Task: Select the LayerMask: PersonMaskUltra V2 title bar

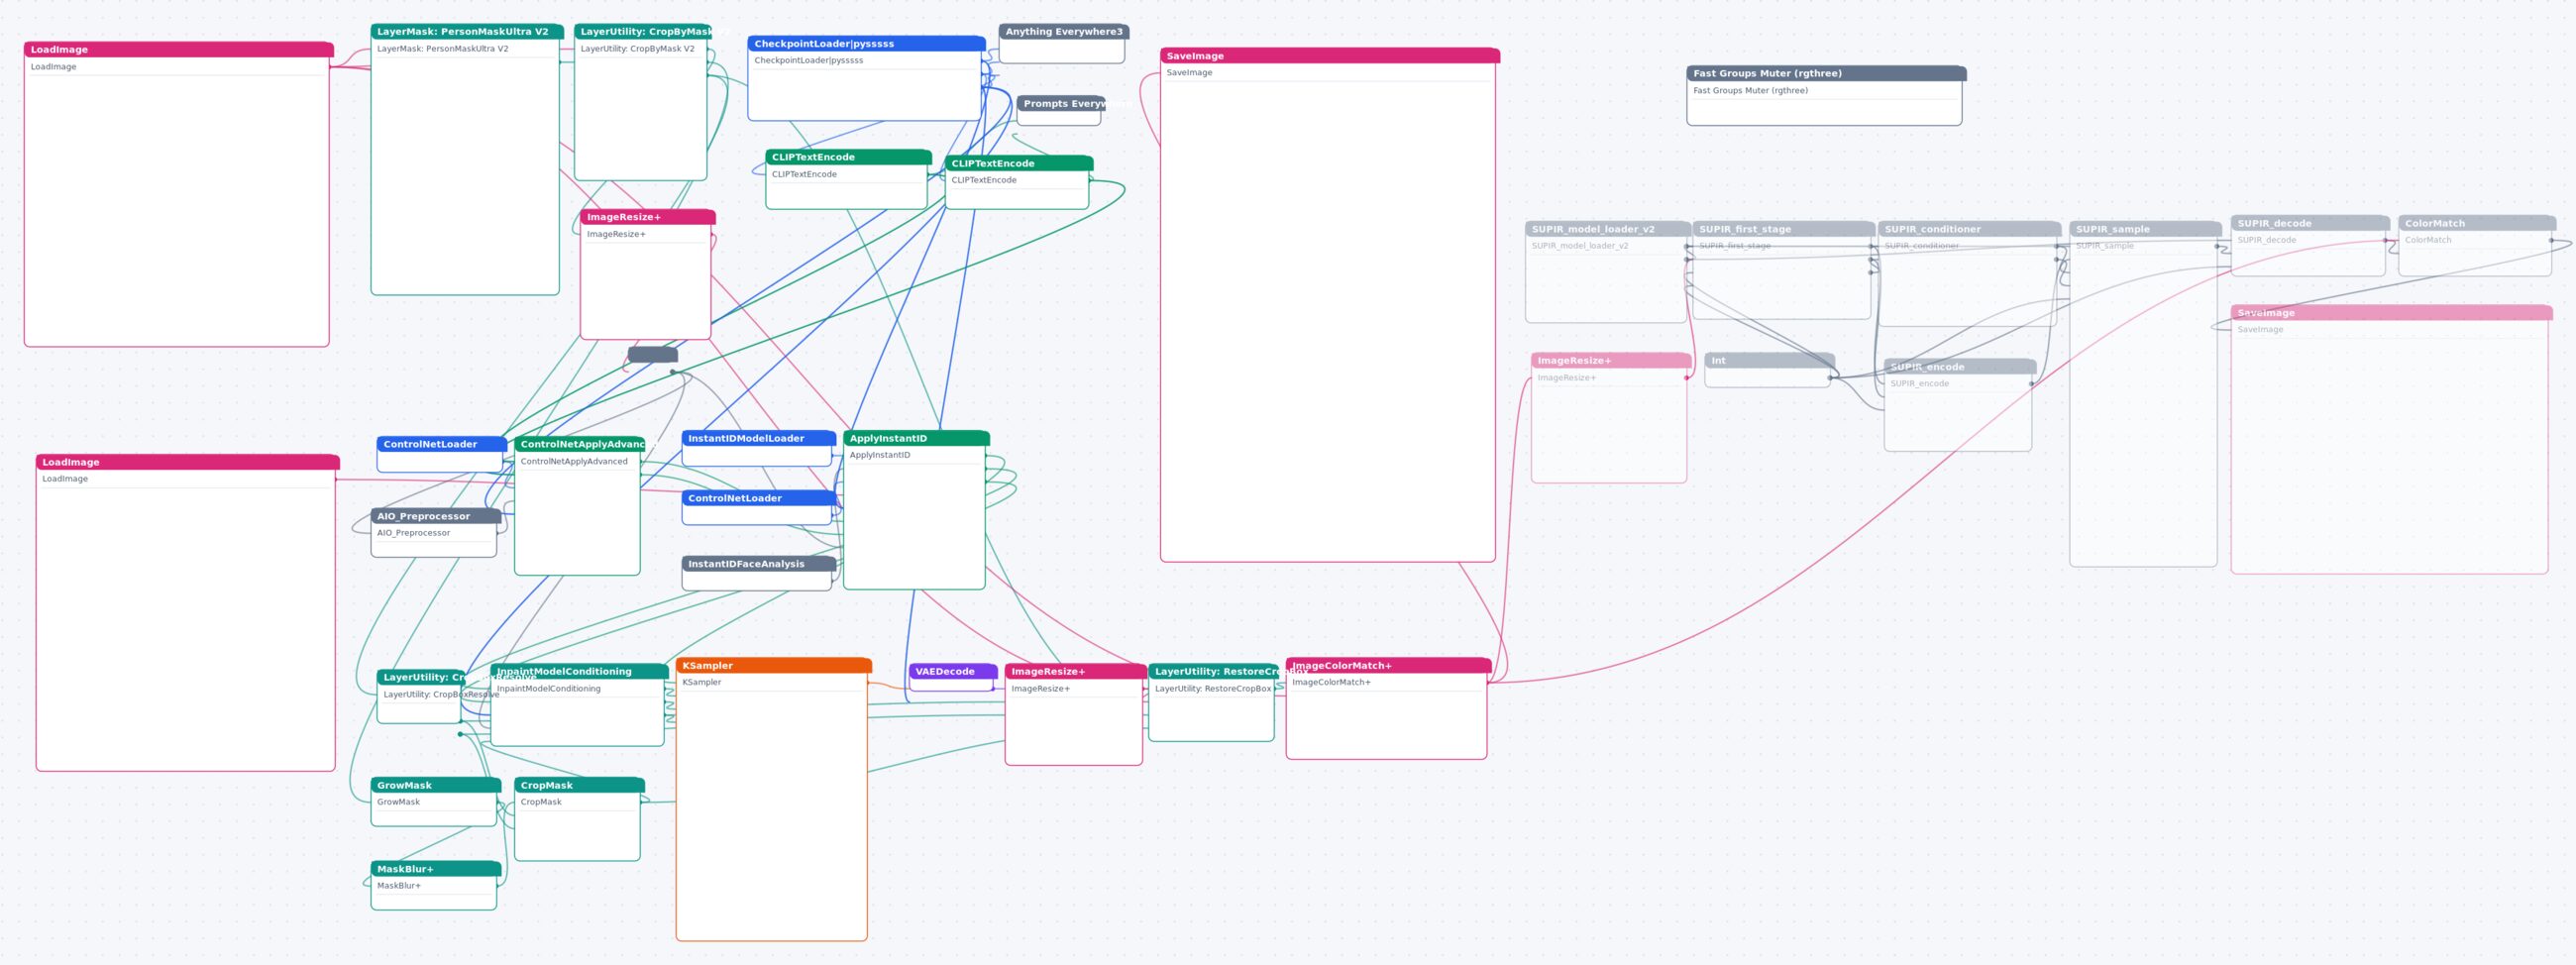Action: point(467,31)
